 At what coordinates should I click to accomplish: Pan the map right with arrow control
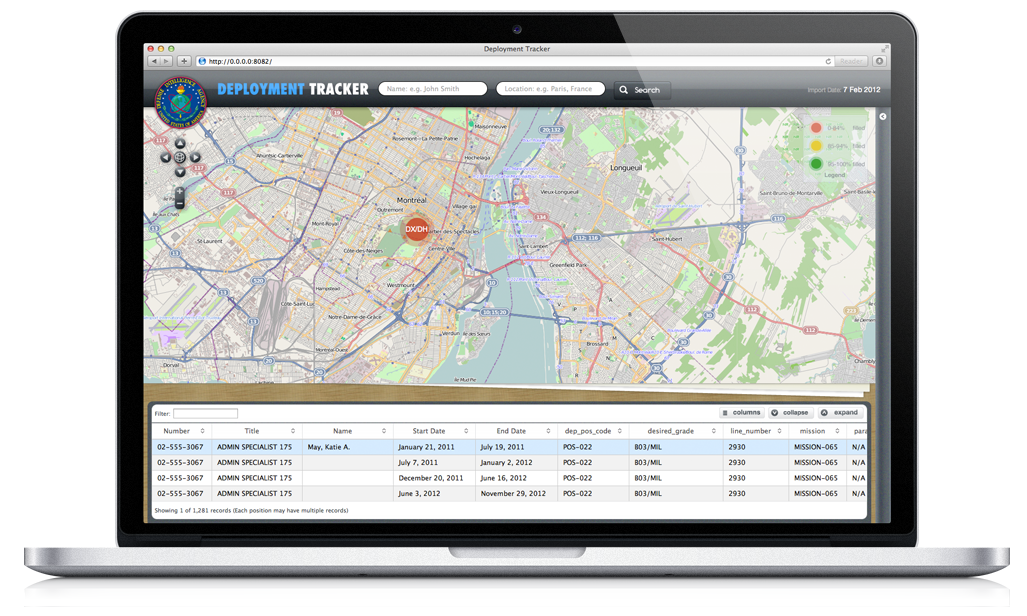point(195,157)
